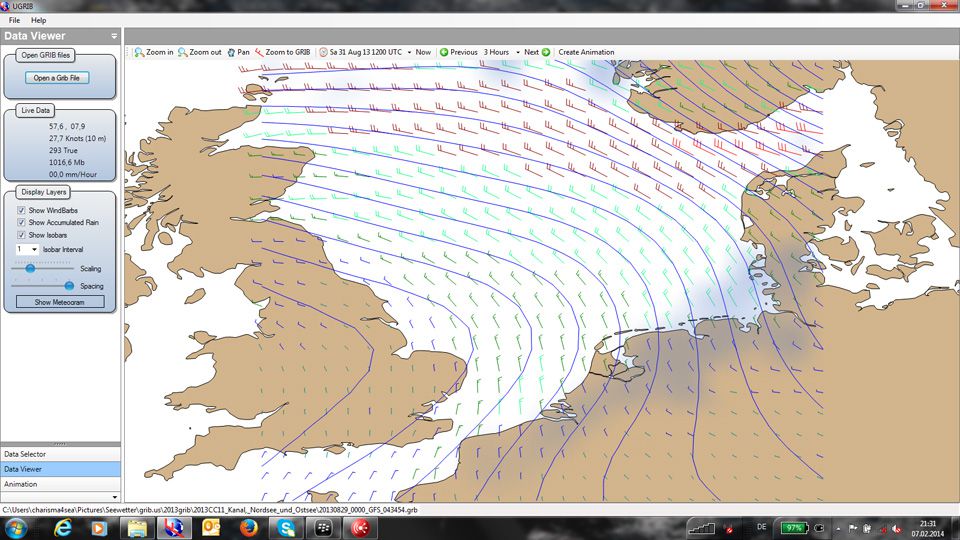Switch to Data Selector pane
This screenshot has height=540, width=960.
tap(60, 454)
